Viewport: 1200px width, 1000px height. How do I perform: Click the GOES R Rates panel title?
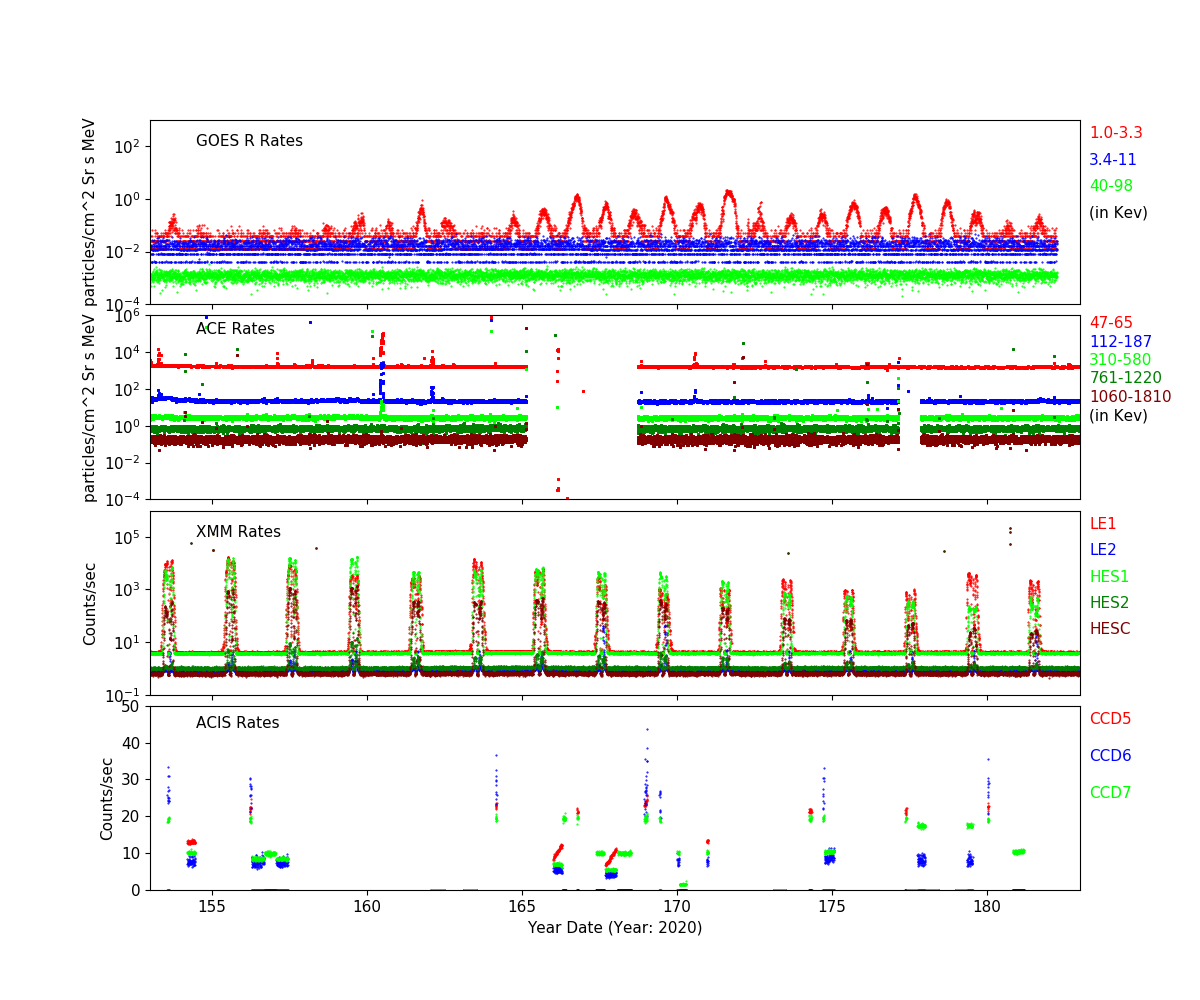pos(249,141)
